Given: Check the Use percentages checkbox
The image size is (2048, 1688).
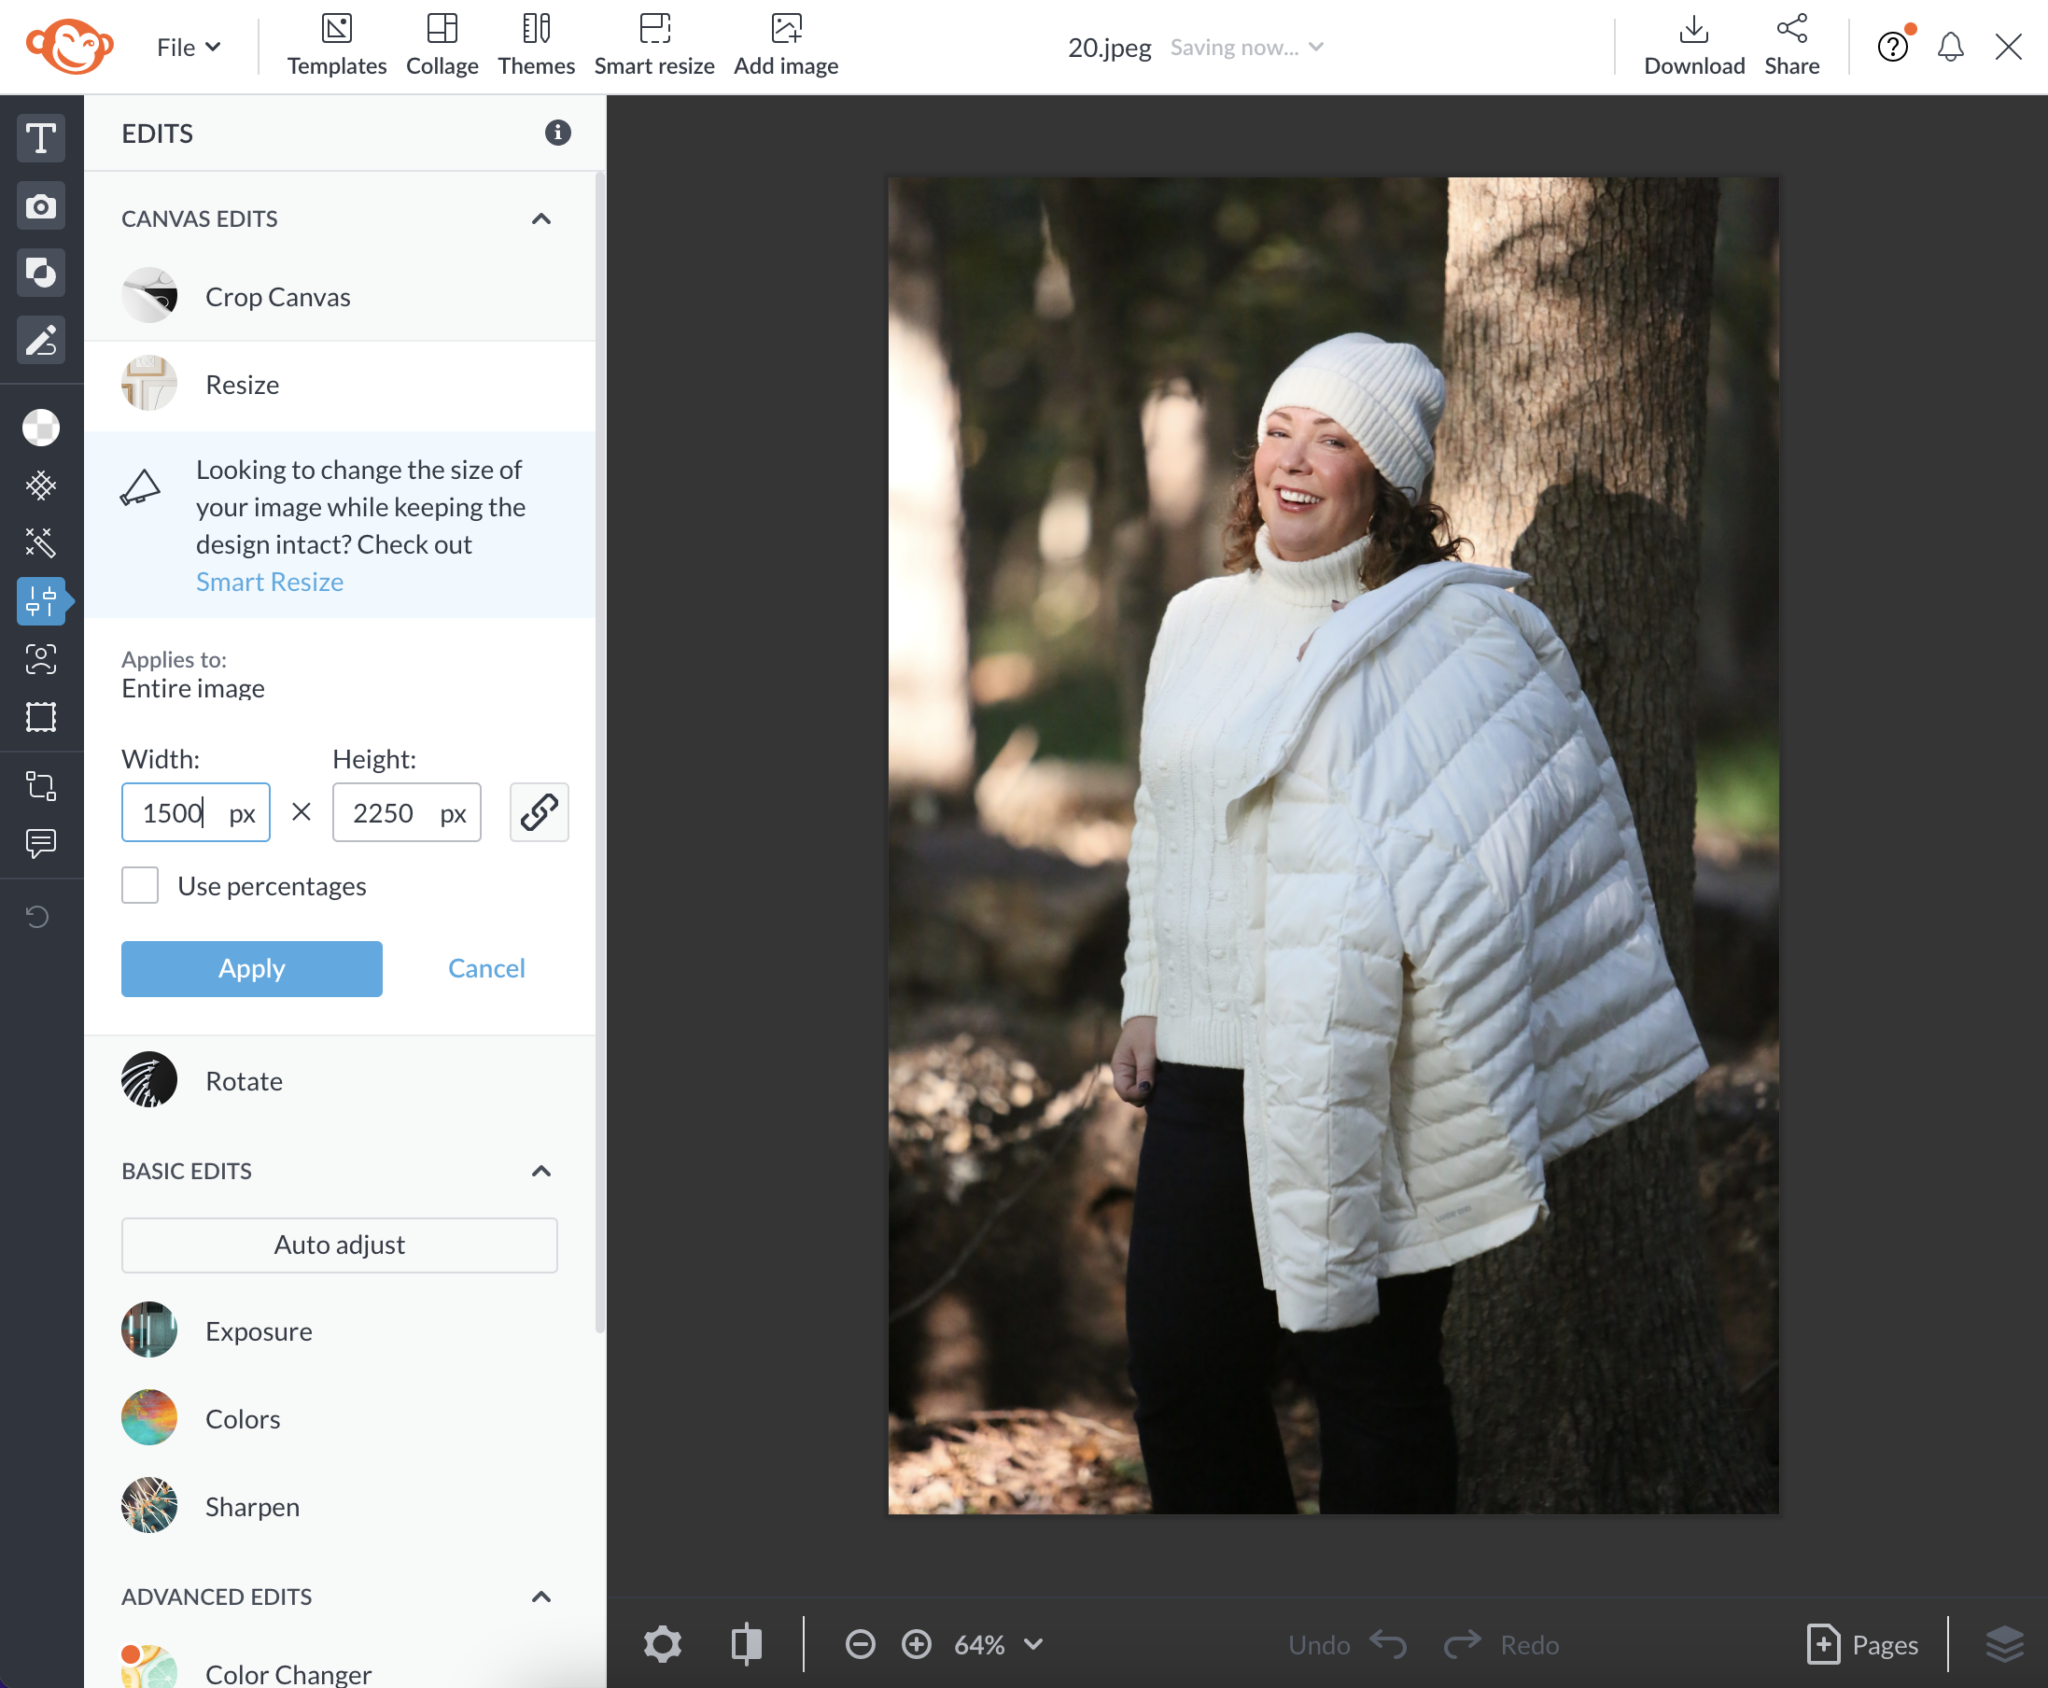Looking at the screenshot, I should tap(140, 884).
